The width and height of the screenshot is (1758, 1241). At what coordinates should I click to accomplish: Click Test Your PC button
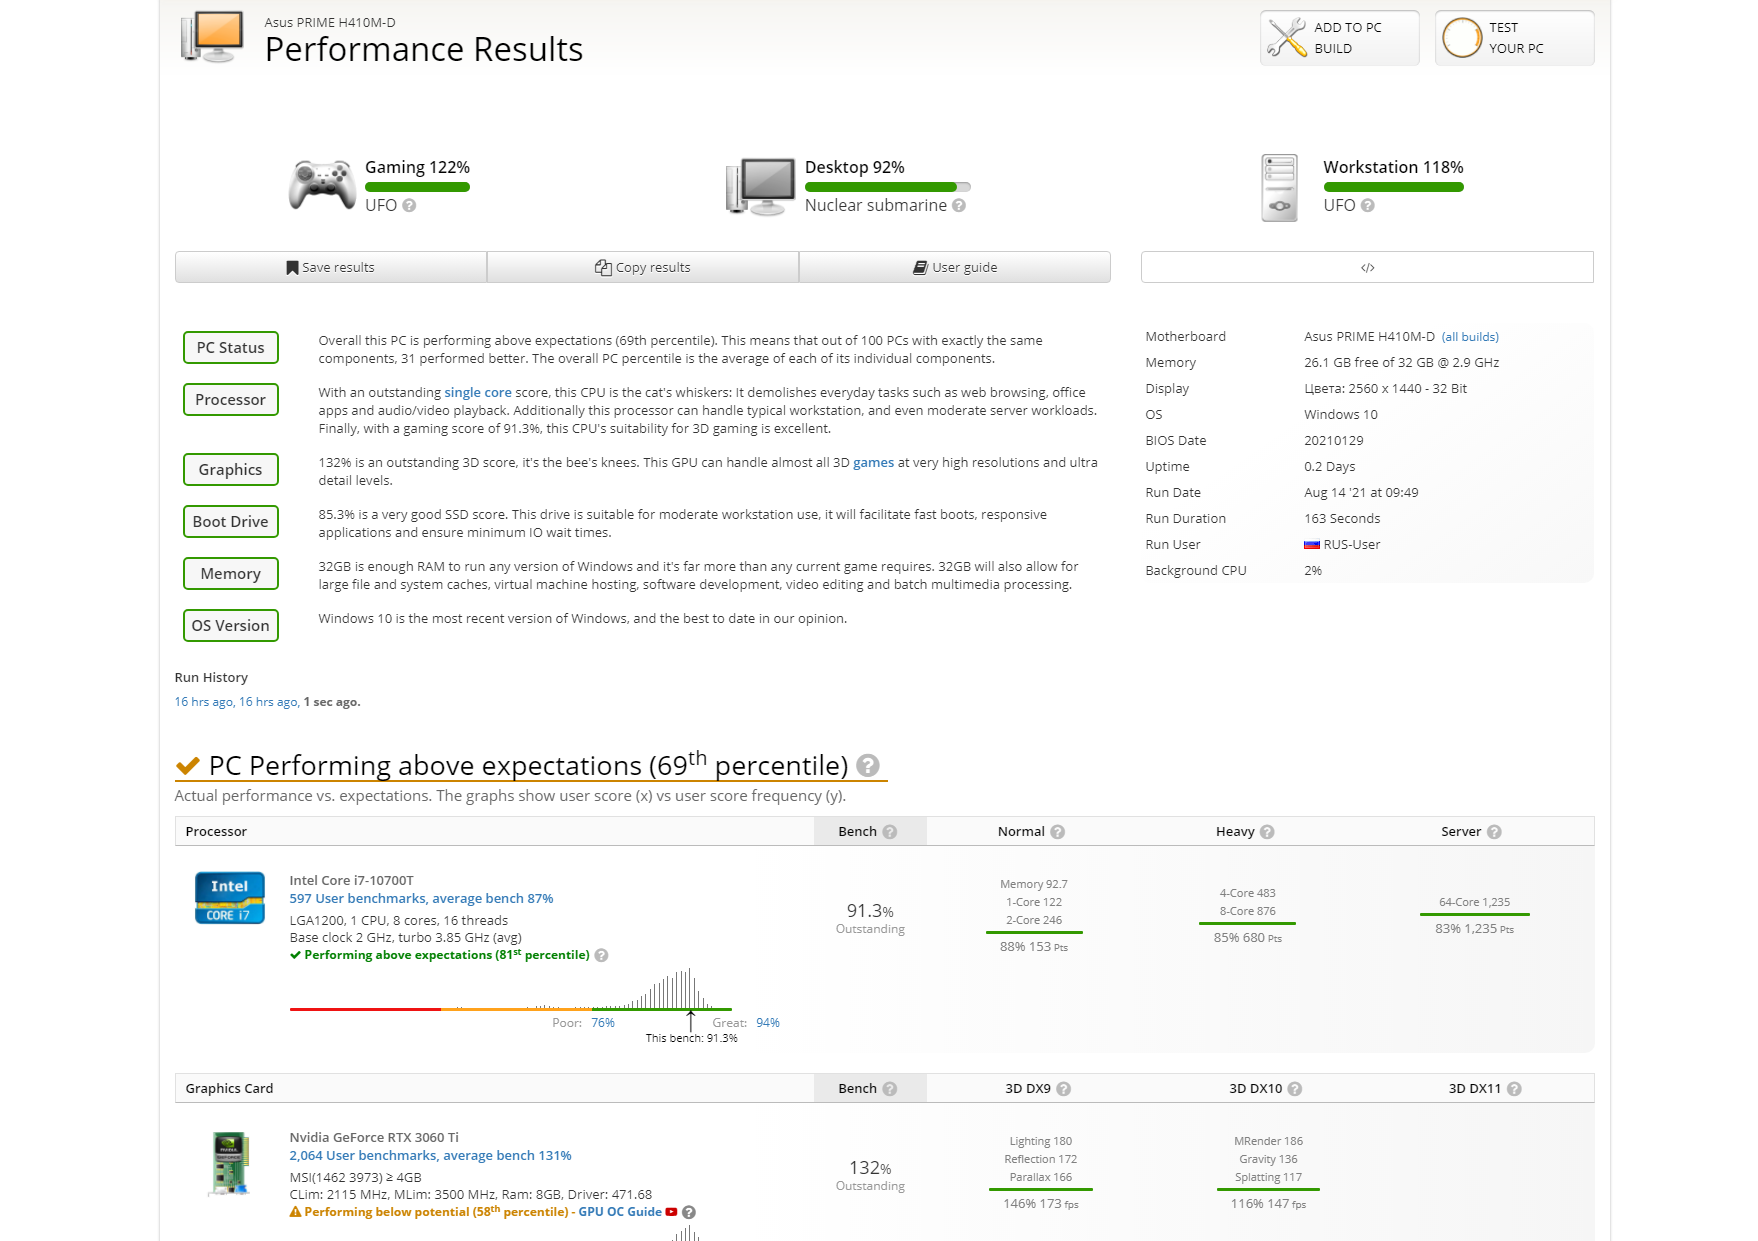coord(1514,38)
